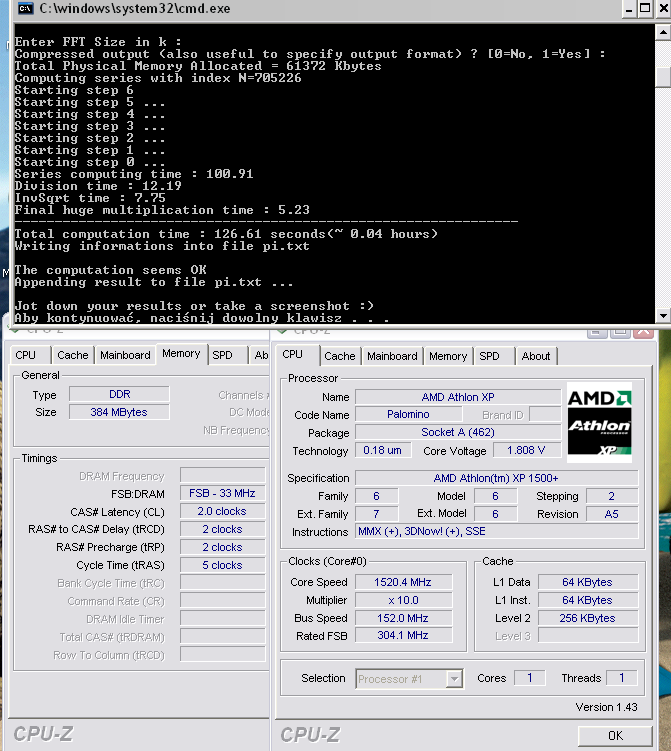Click the Total computation time line in cmd

226,234
